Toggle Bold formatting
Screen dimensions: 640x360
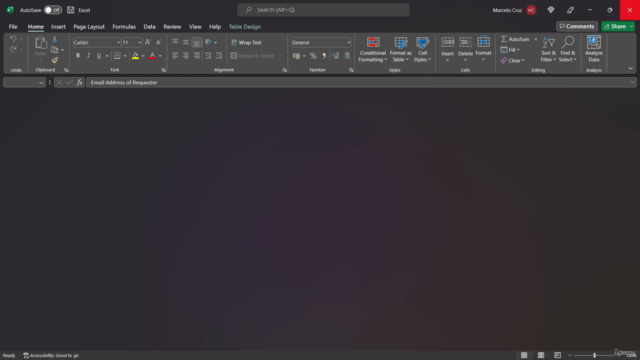tap(78, 56)
